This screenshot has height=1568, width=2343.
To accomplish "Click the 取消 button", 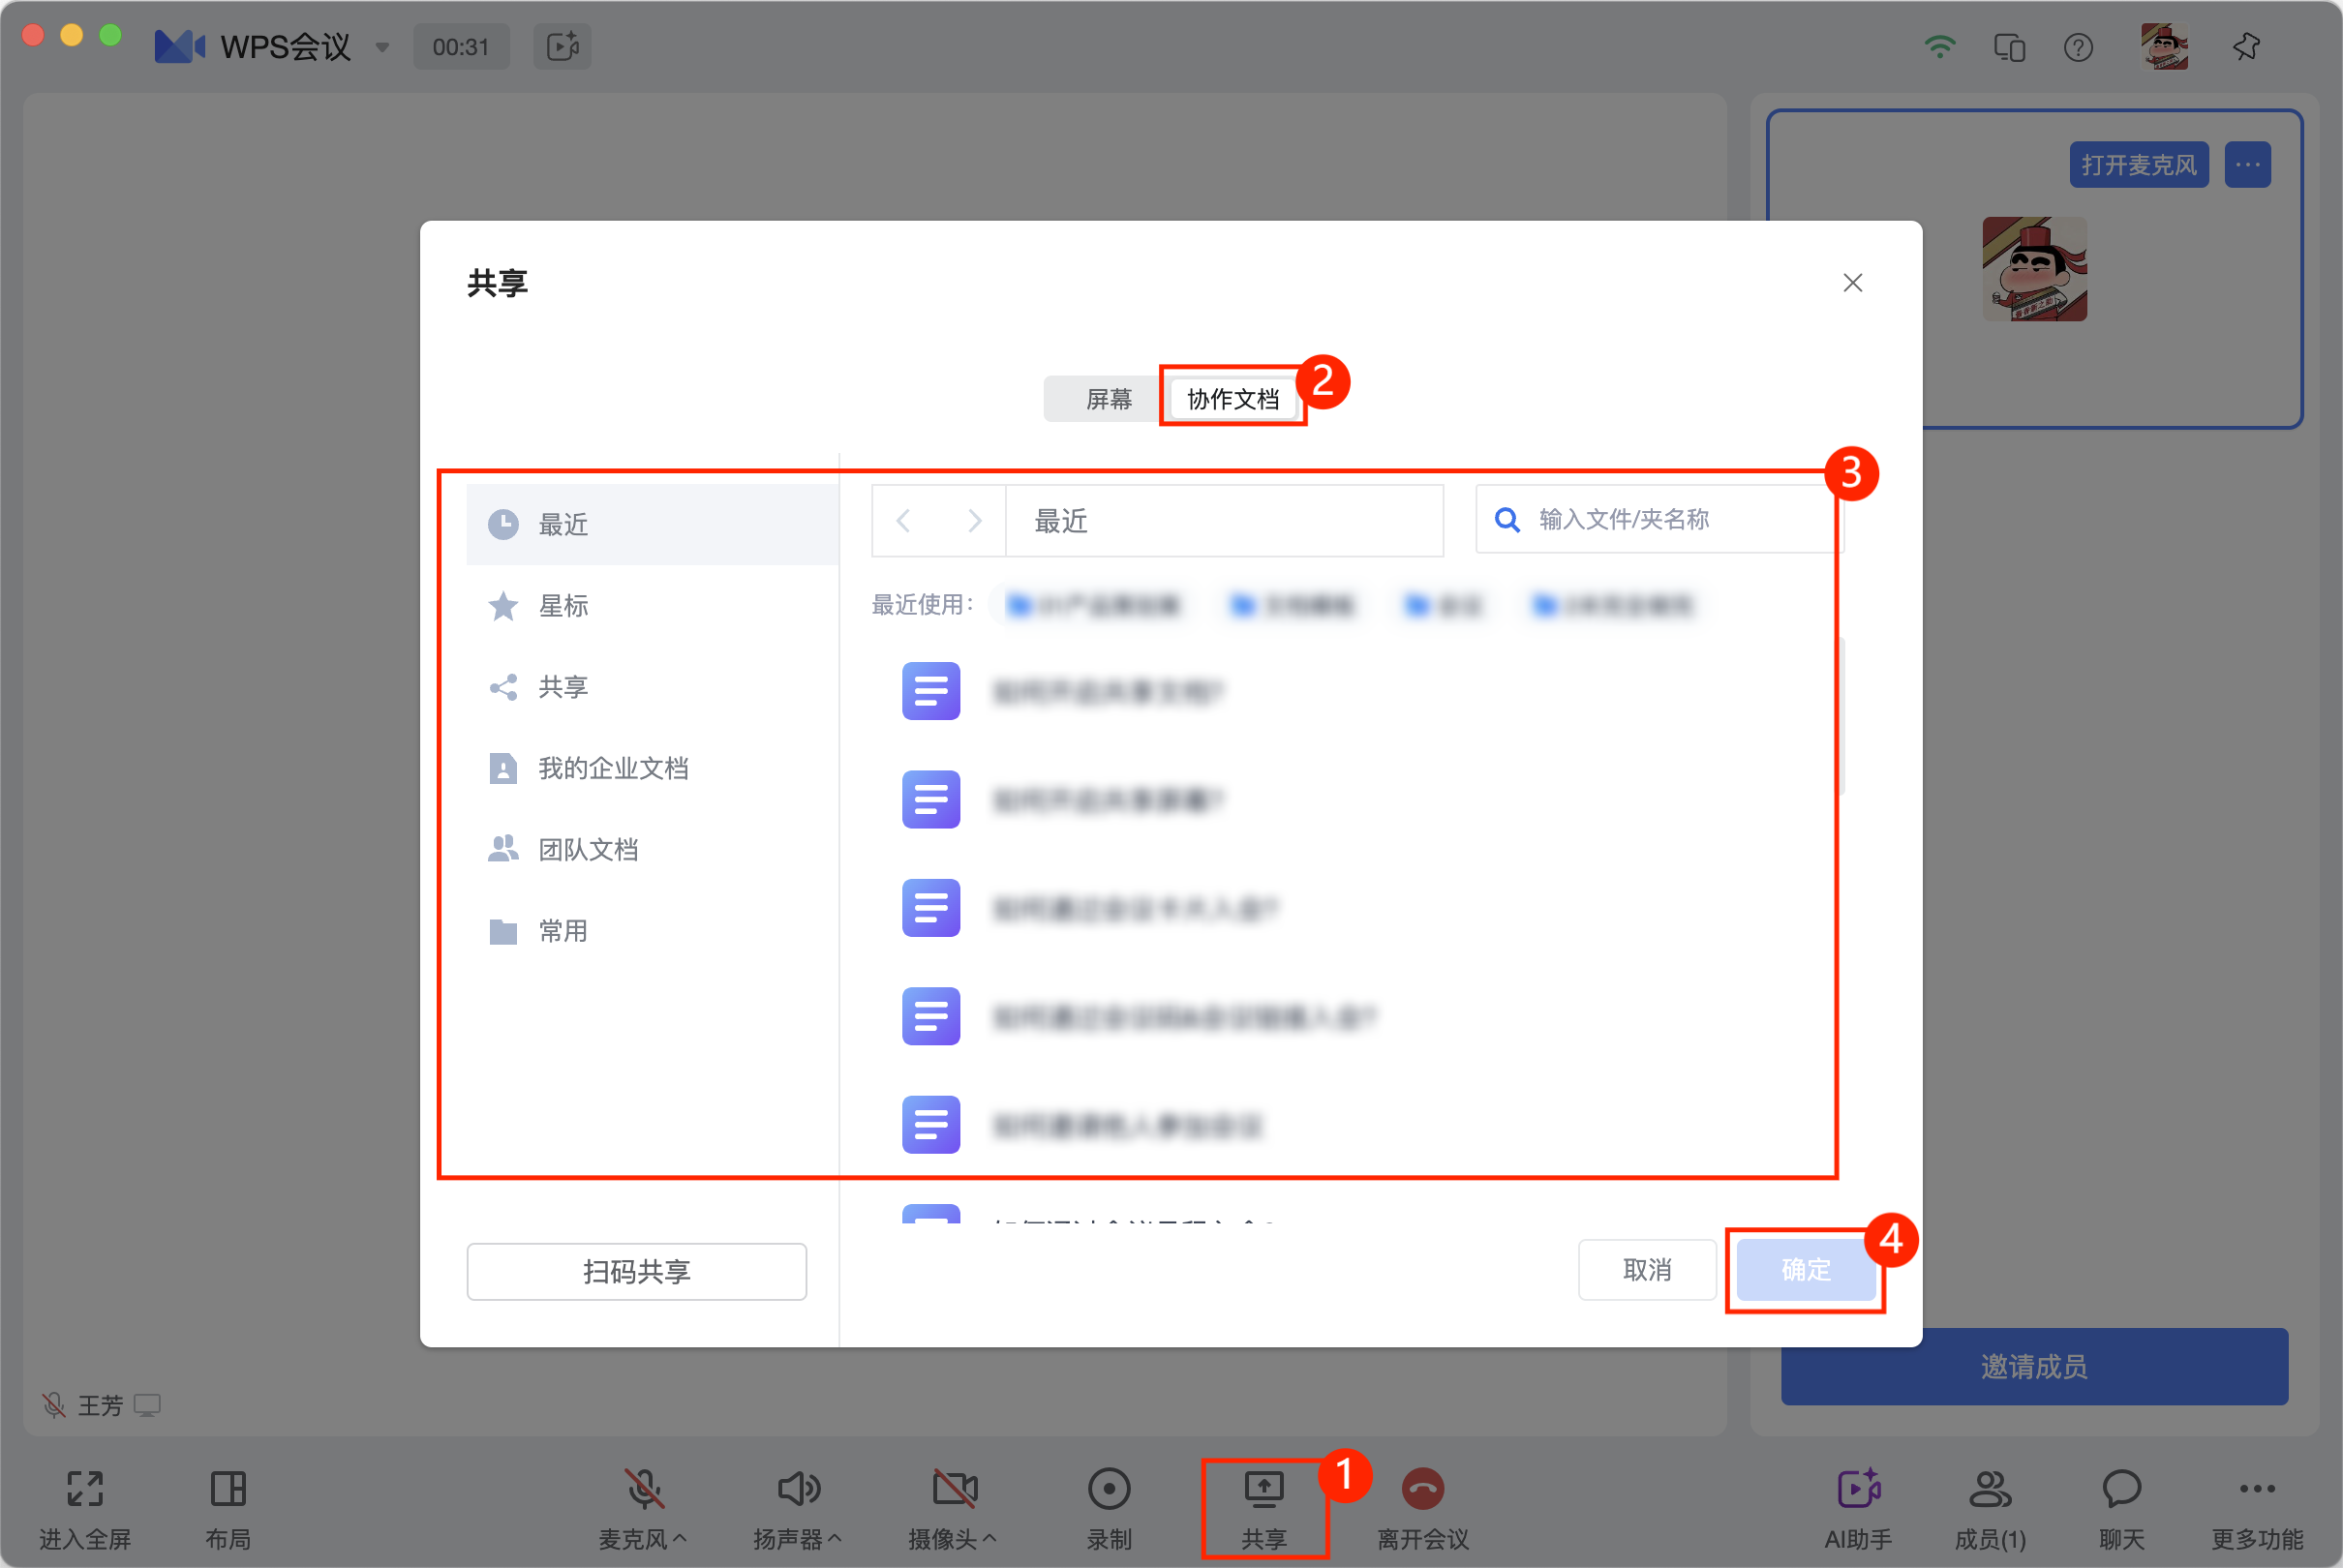I will (x=1646, y=1270).
